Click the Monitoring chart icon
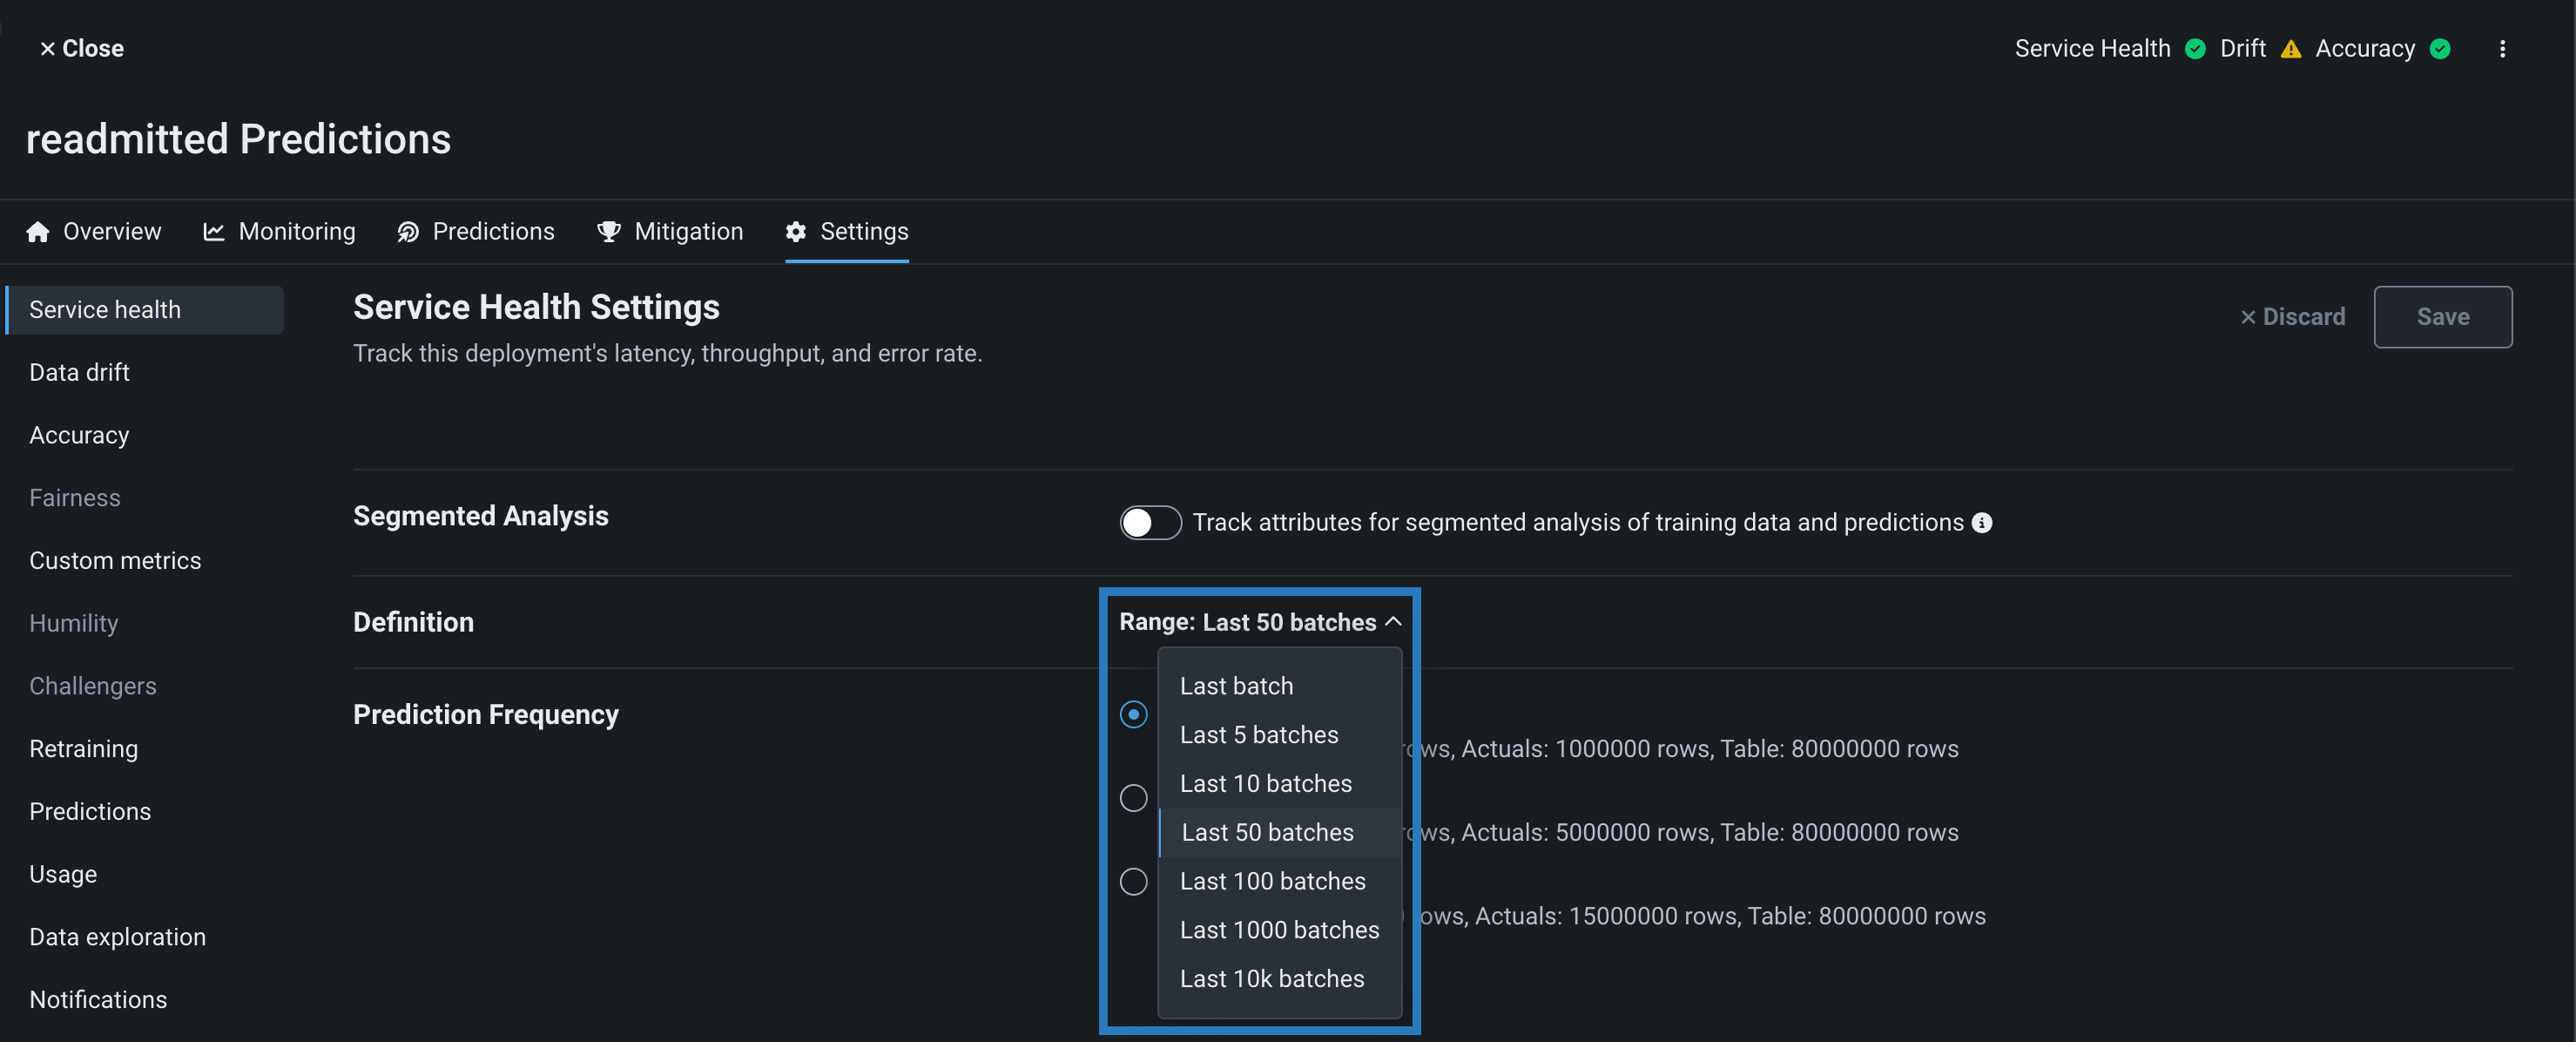This screenshot has height=1042, width=2576. [213, 232]
